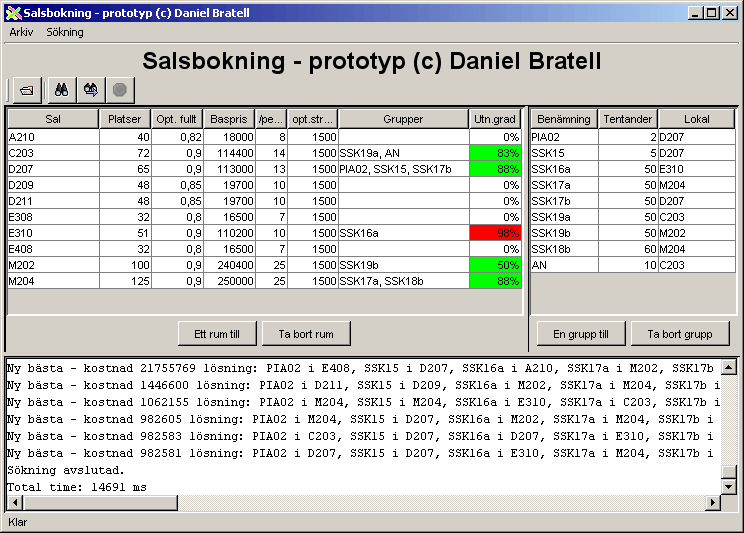Click the 'Tentander' column header in groups table

point(627,119)
